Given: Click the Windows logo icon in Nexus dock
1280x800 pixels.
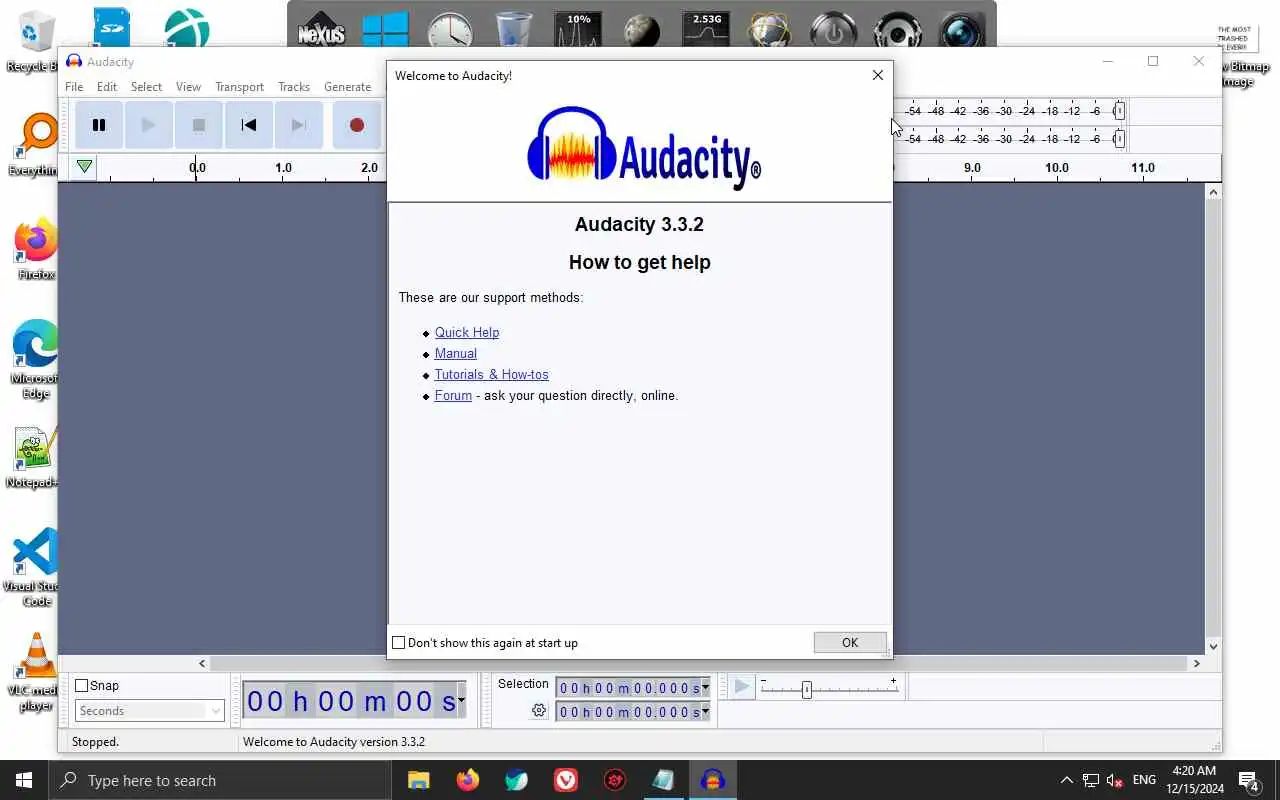Looking at the screenshot, I should point(386,30).
